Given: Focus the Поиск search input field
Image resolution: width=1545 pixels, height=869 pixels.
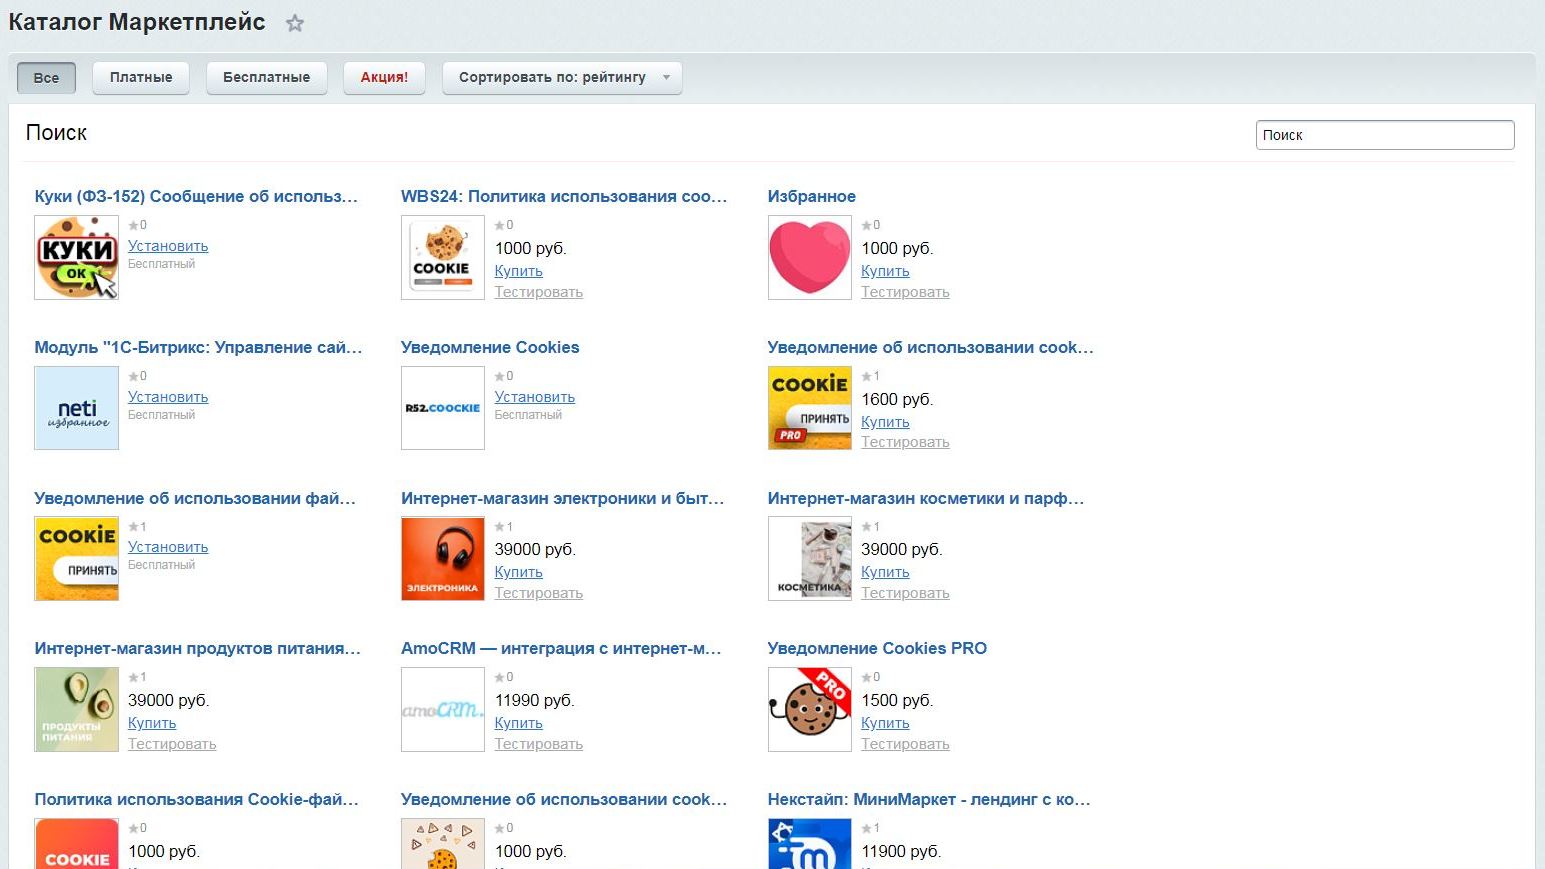Looking at the screenshot, I should tap(1384, 135).
